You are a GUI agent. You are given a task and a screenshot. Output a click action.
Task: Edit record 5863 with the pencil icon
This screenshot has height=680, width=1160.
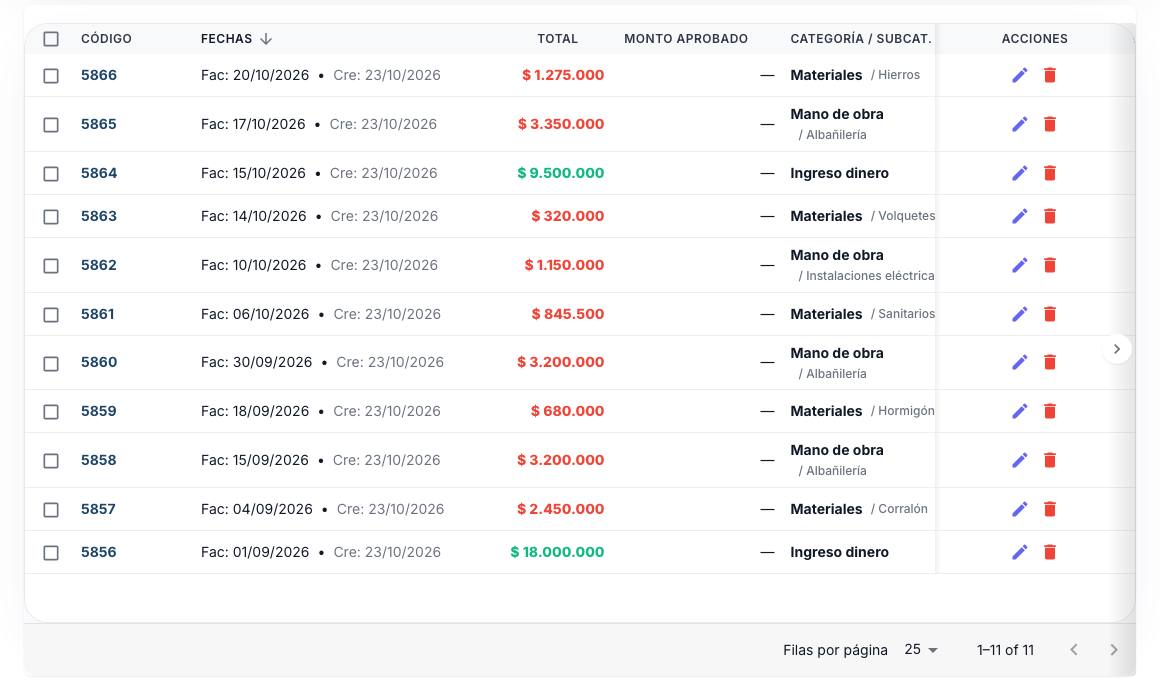[x=1019, y=216]
